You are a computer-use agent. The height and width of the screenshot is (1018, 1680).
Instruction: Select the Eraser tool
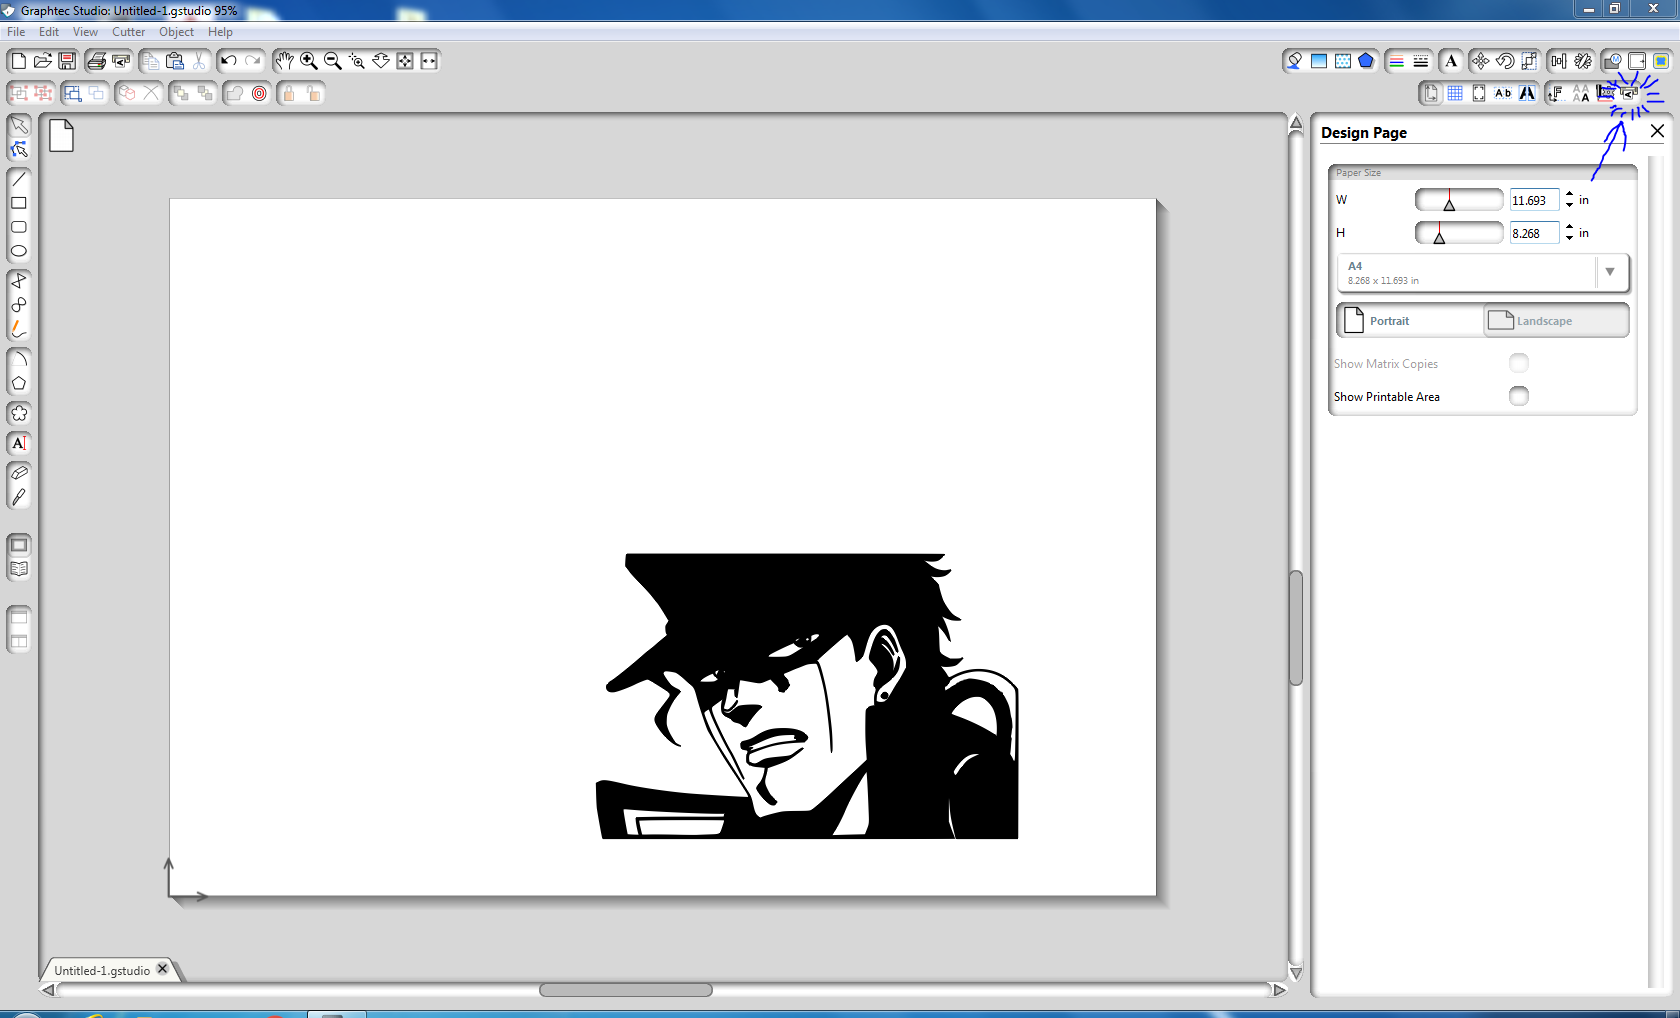tap(19, 473)
